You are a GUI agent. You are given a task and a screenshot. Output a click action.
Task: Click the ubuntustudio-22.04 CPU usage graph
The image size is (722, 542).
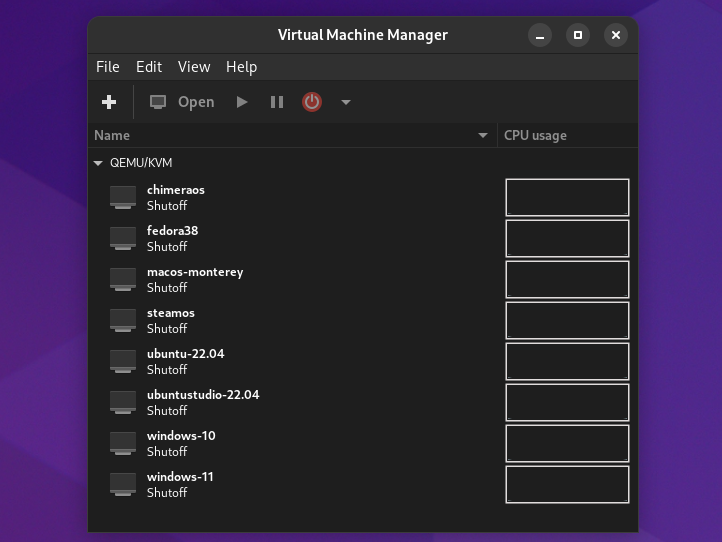coord(567,402)
